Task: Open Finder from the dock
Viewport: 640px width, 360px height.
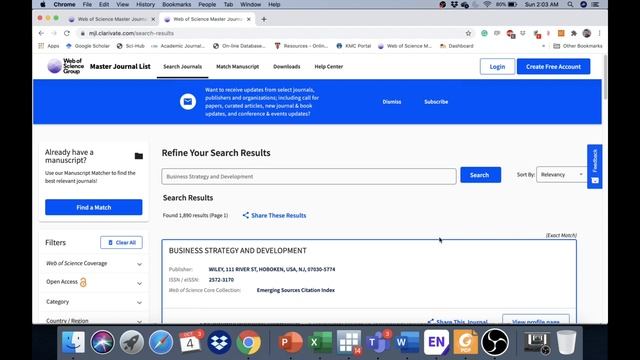Action: (73, 342)
